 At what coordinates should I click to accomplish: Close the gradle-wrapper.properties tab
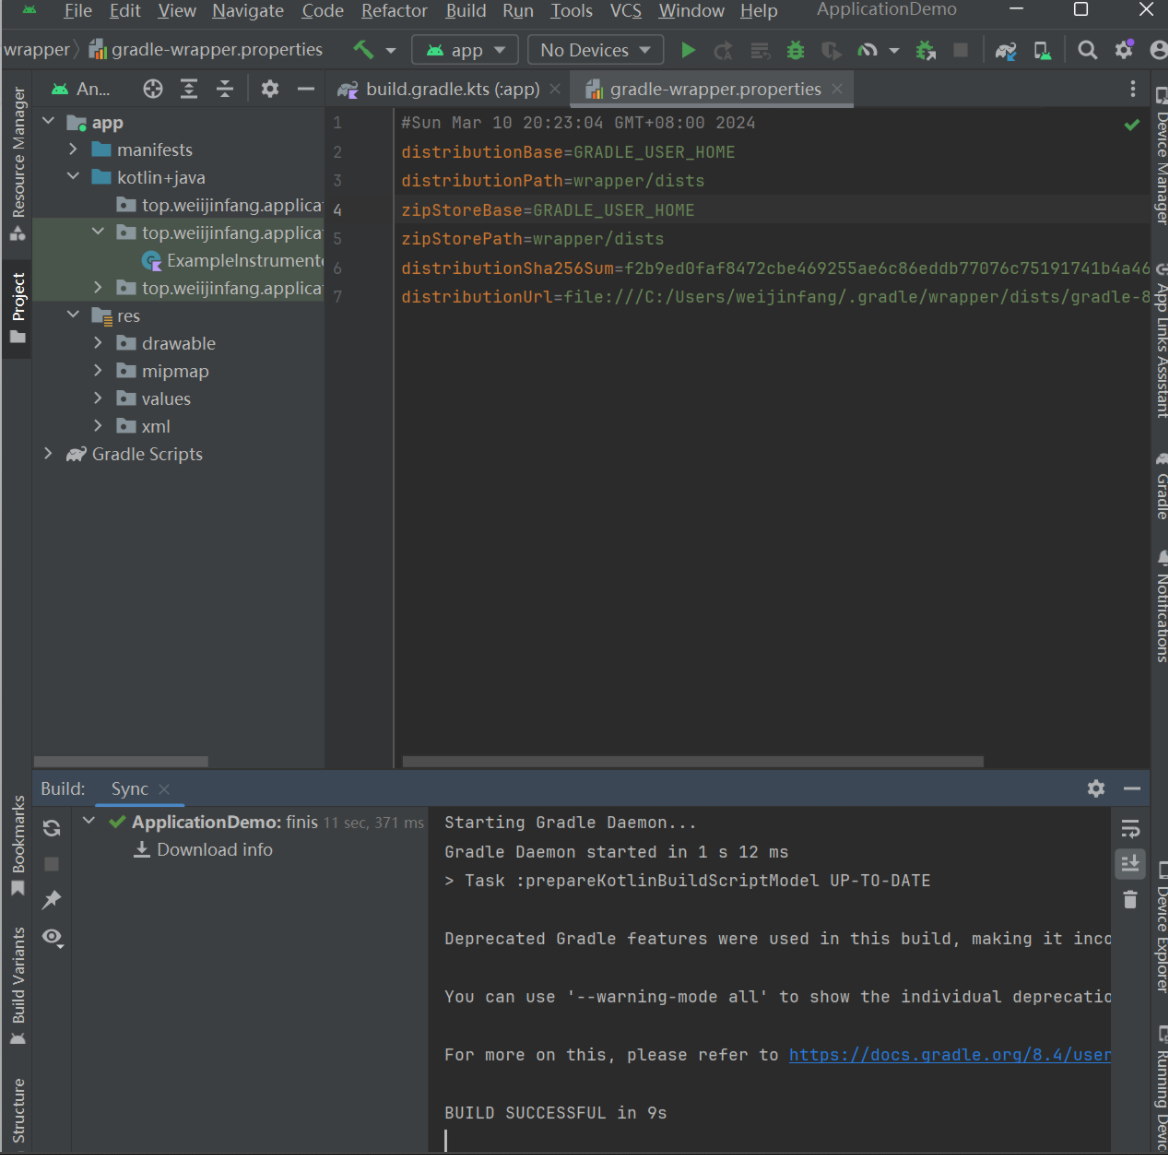coord(837,89)
